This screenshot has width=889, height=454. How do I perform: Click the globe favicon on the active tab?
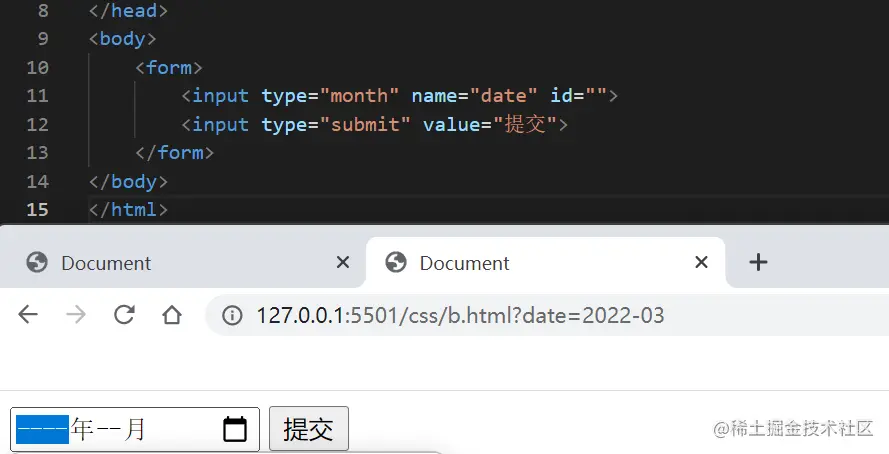click(395, 262)
